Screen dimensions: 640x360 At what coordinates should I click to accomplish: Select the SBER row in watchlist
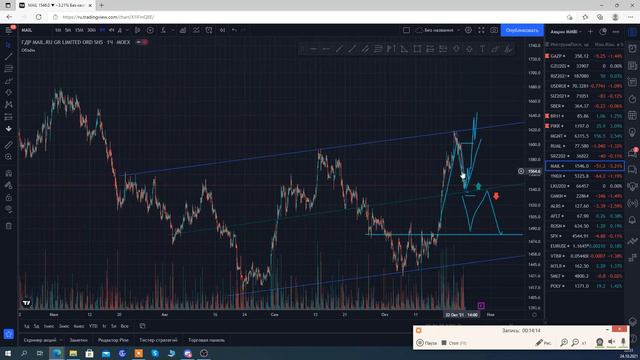pyautogui.click(x=585, y=106)
